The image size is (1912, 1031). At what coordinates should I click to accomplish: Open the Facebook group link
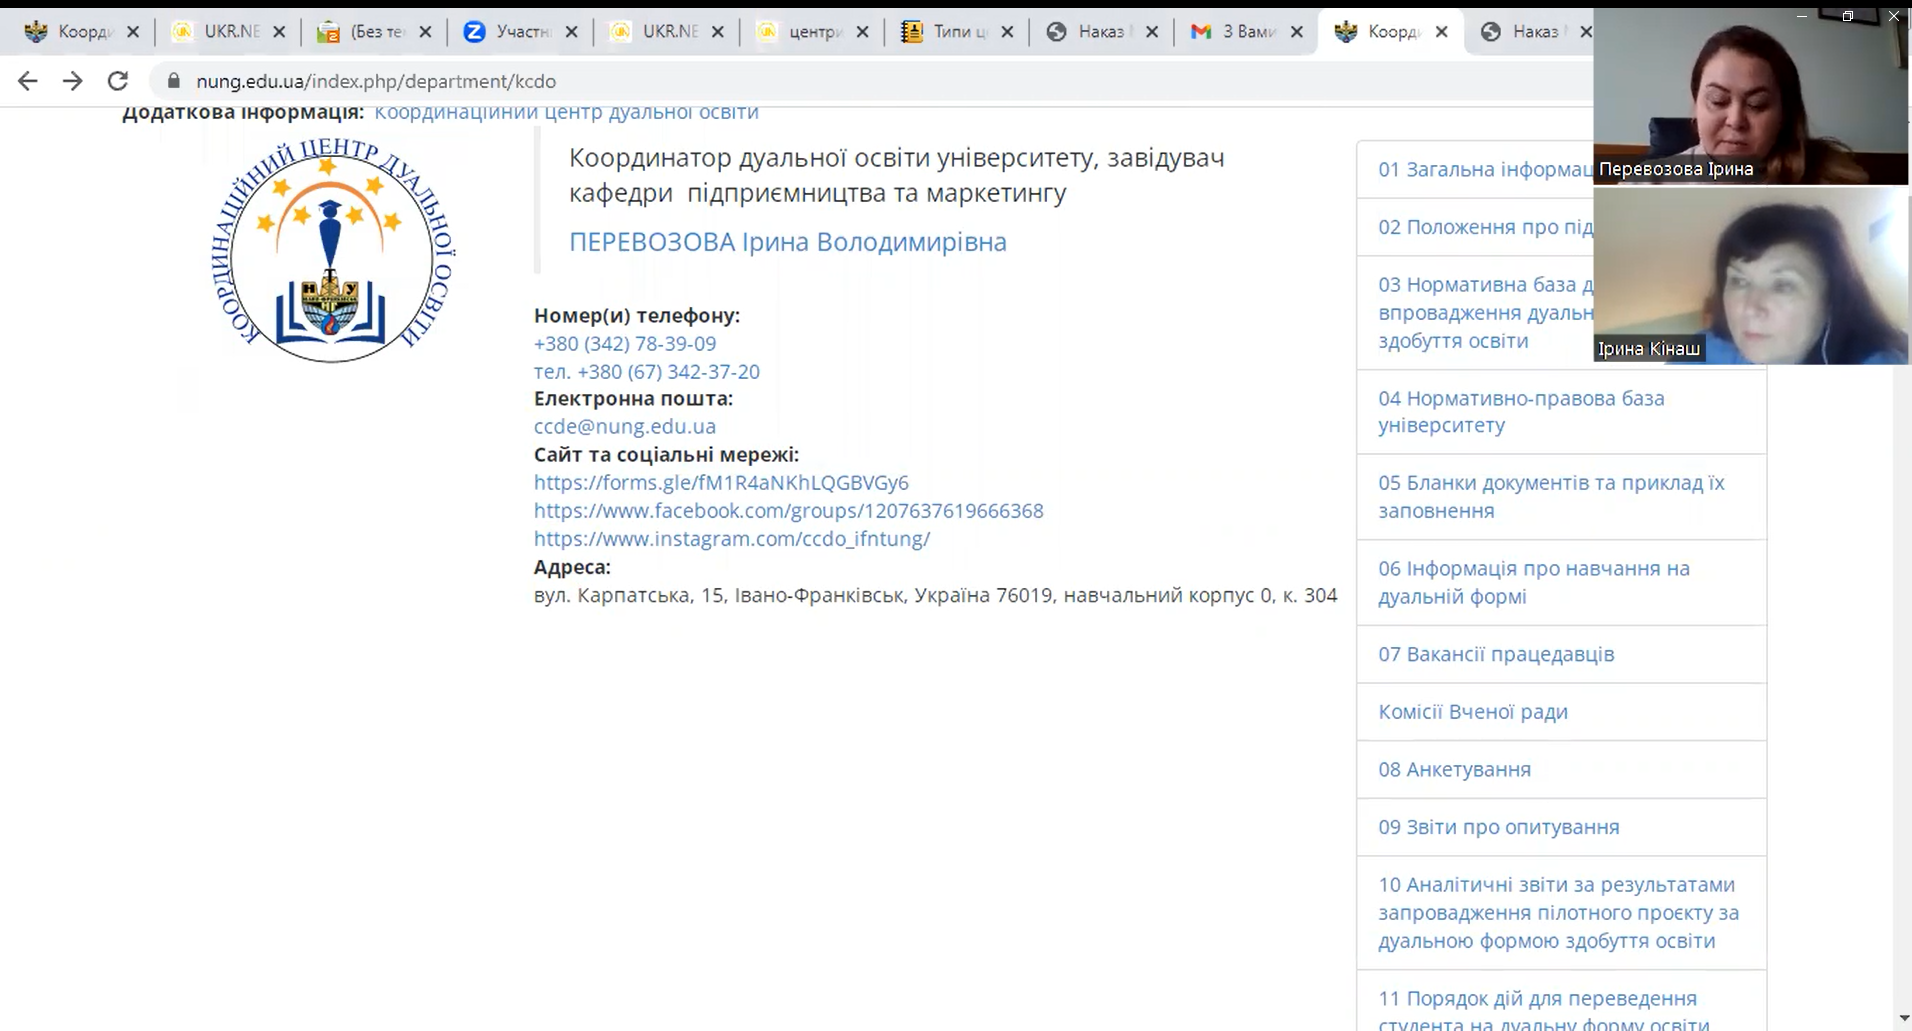tap(788, 510)
